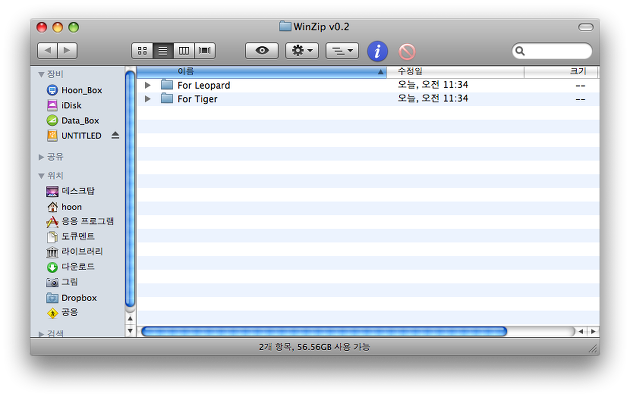The width and height of the screenshot is (630, 397).
Task: Click the status bar item count text
Action: pyautogui.click(x=315, y=347)
